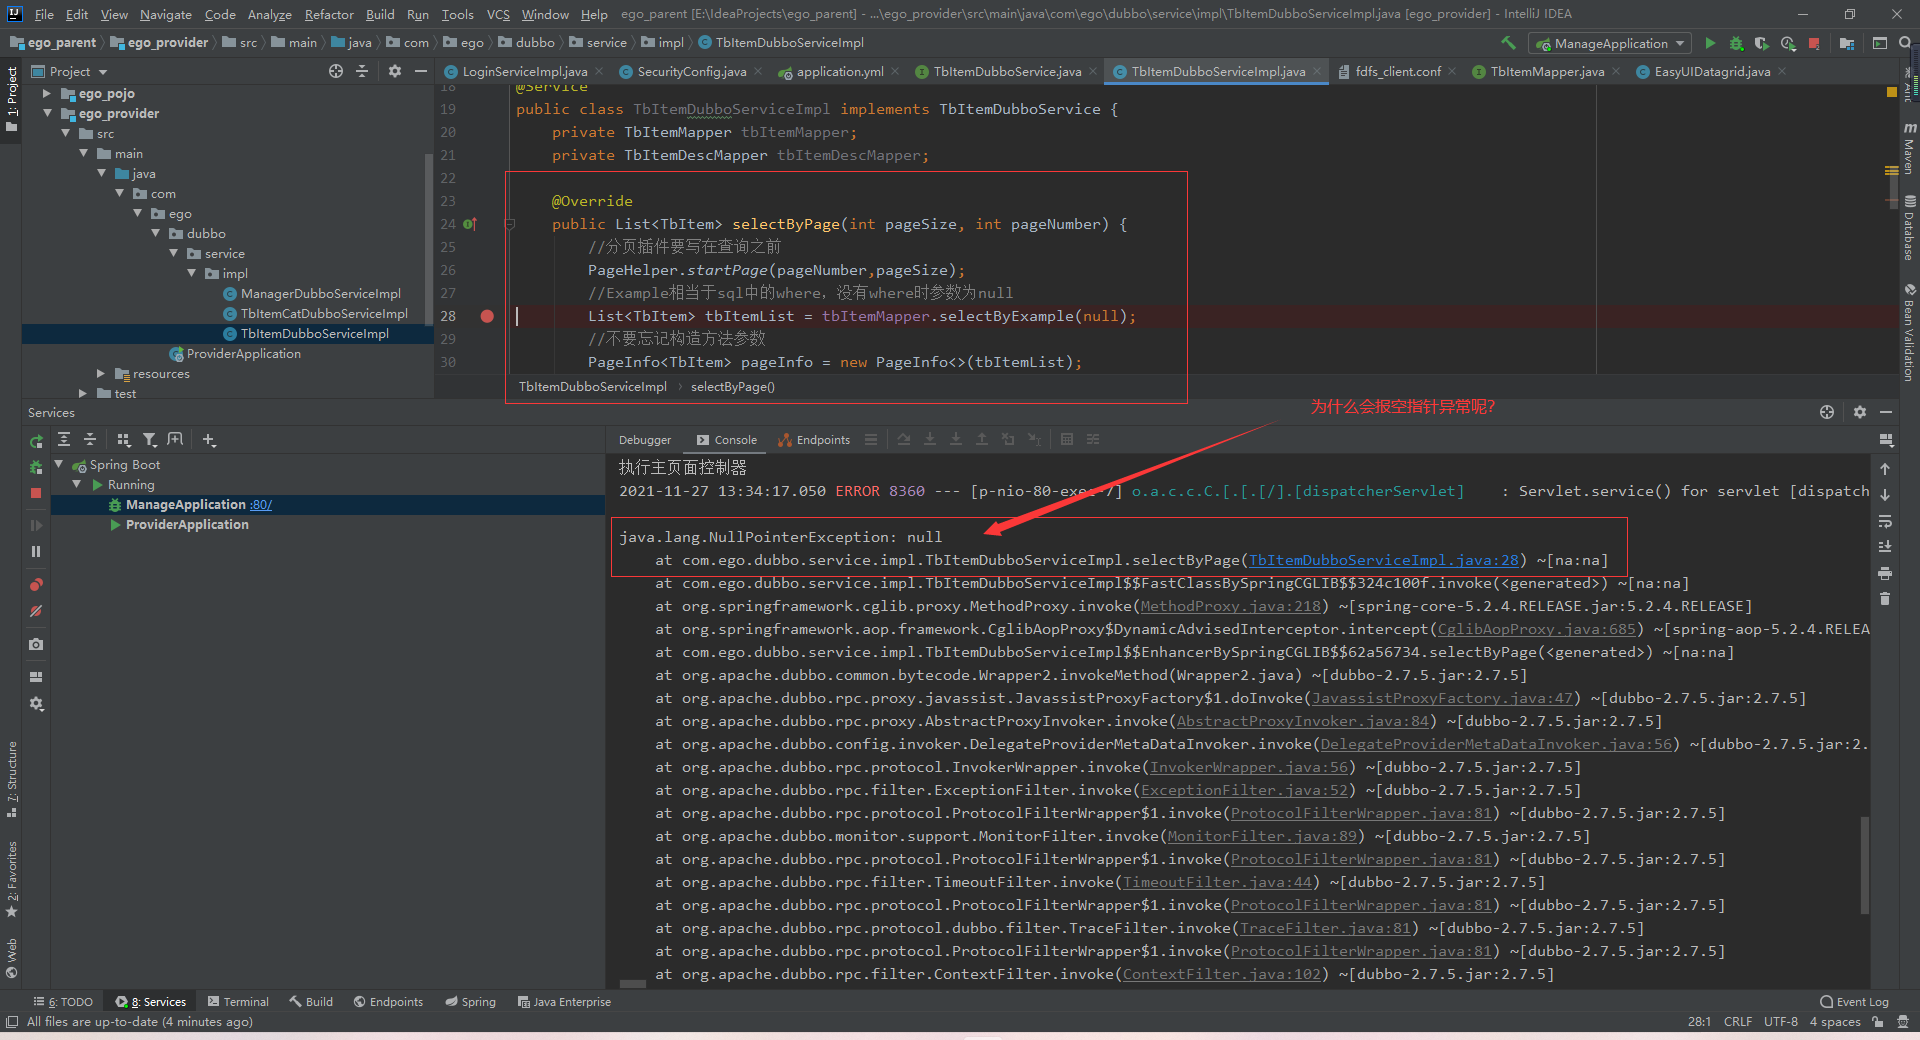Open the Group By options in Services
The width and height of the screenshot is (1920, 1040).
124,439
